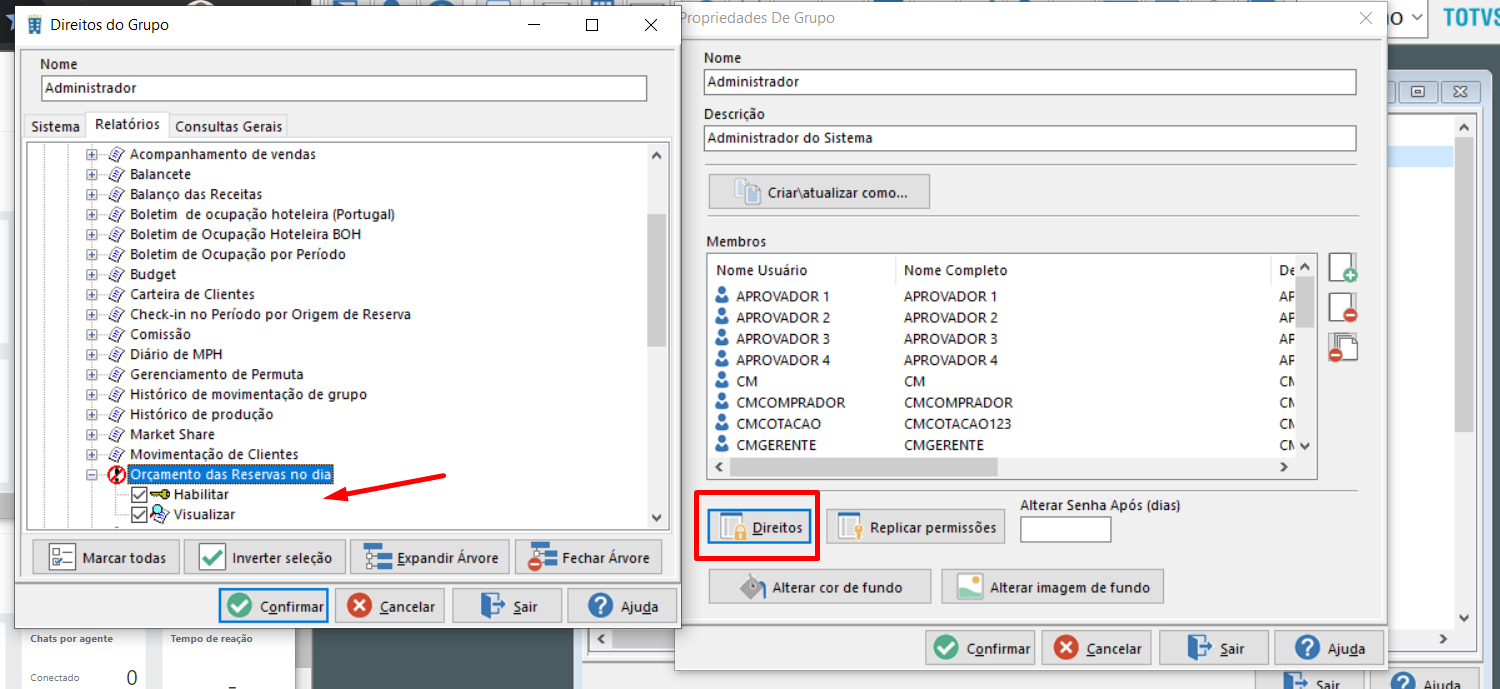Cancel the Direitos do Grupo dialog
Image resolution: width=1500 pixels, height=689 pixels.
(390, 606)
